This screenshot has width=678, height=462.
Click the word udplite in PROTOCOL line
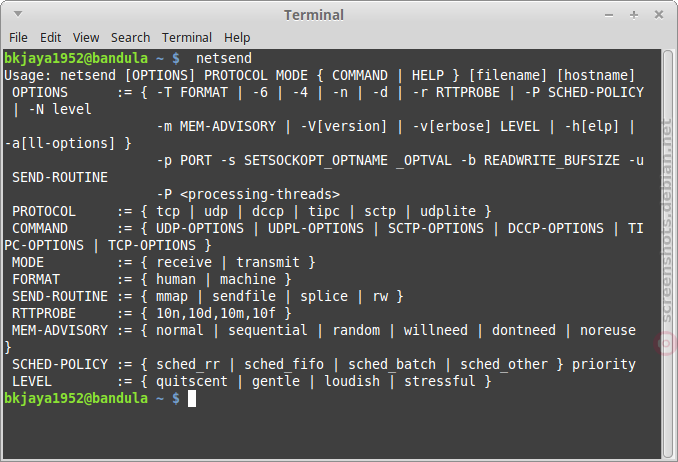(x=448, y=211)
